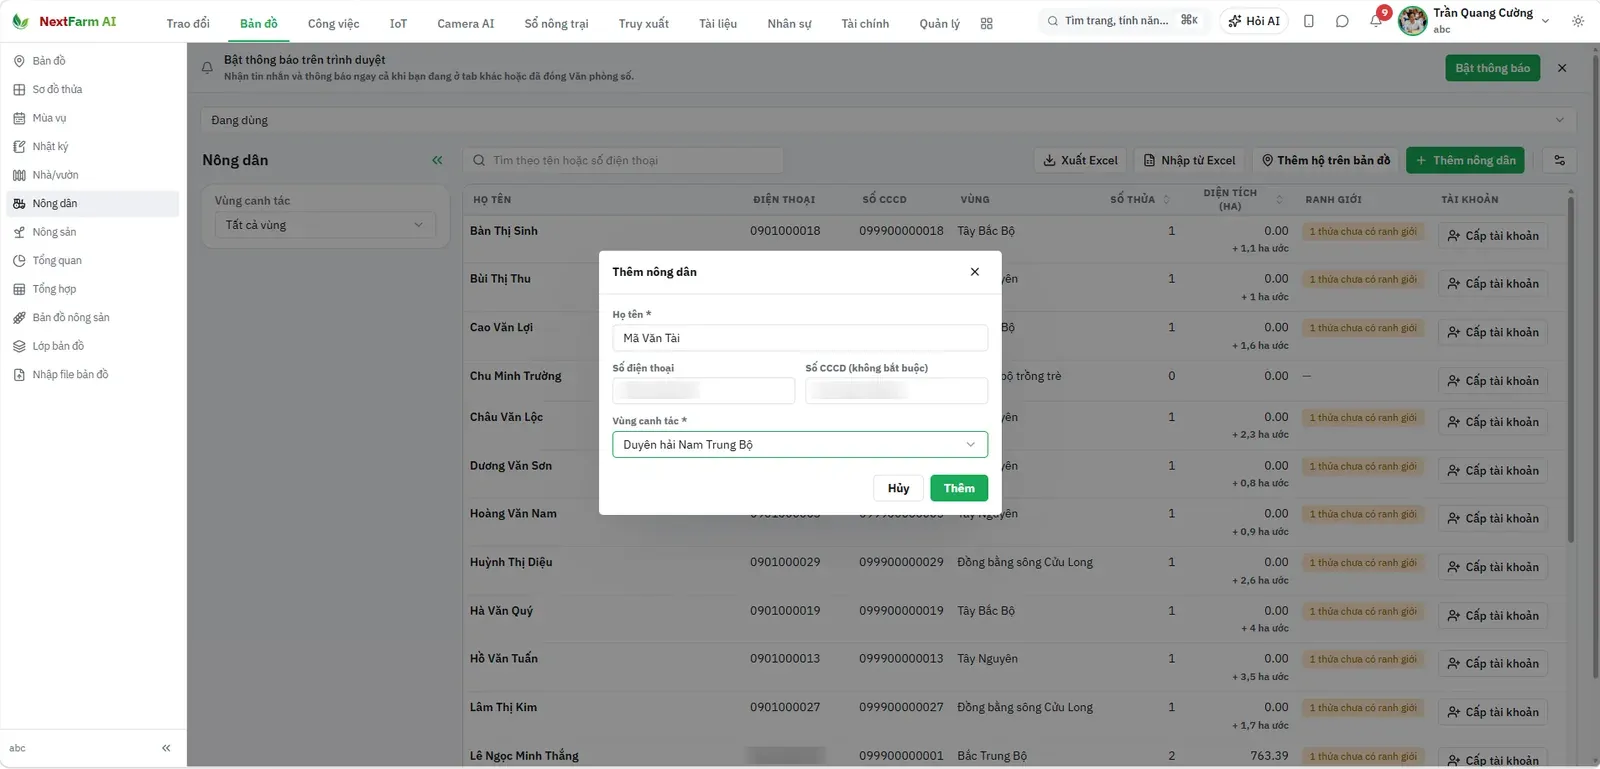Click Cấp tài khoản for Hà Văn Quý

(1493, 616)
